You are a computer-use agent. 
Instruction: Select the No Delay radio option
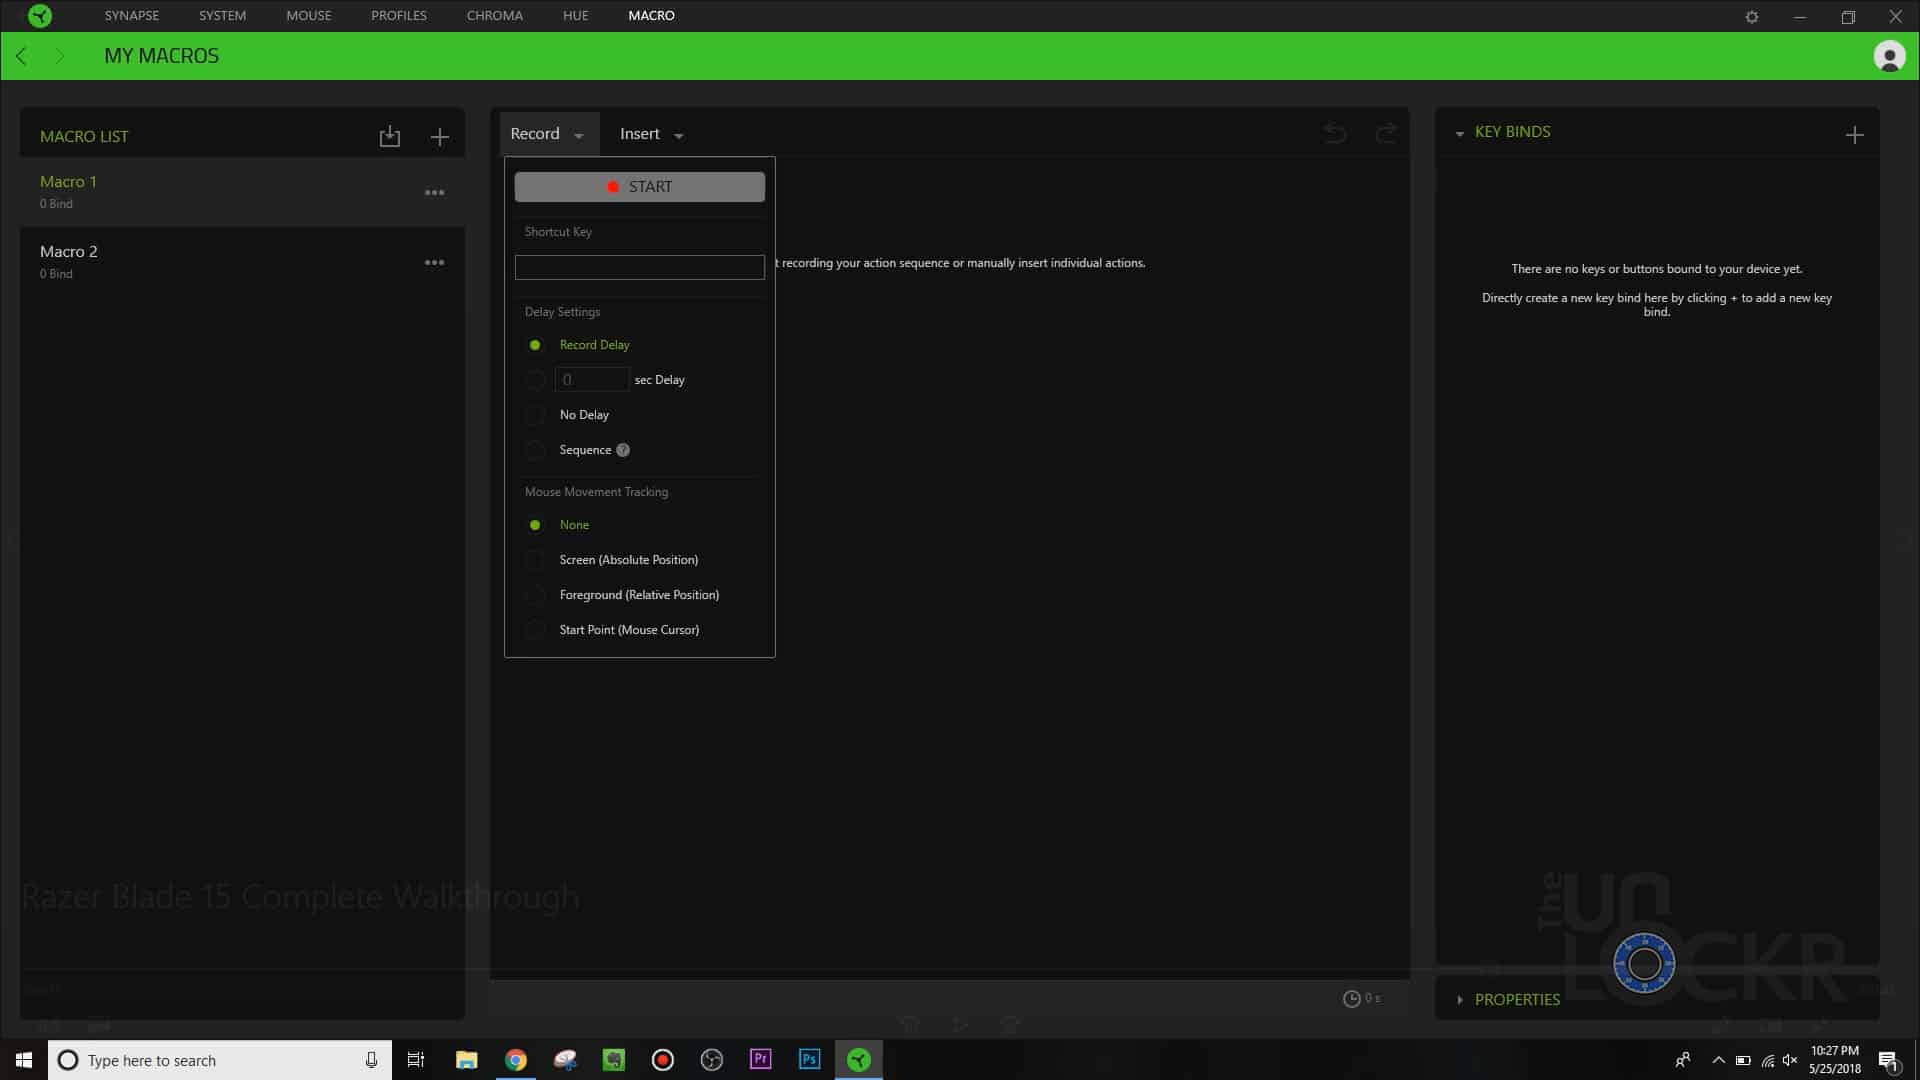(536, 415)
